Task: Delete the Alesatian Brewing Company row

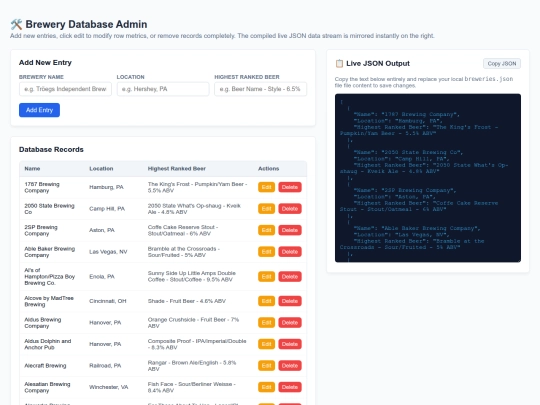Action: 290,387
